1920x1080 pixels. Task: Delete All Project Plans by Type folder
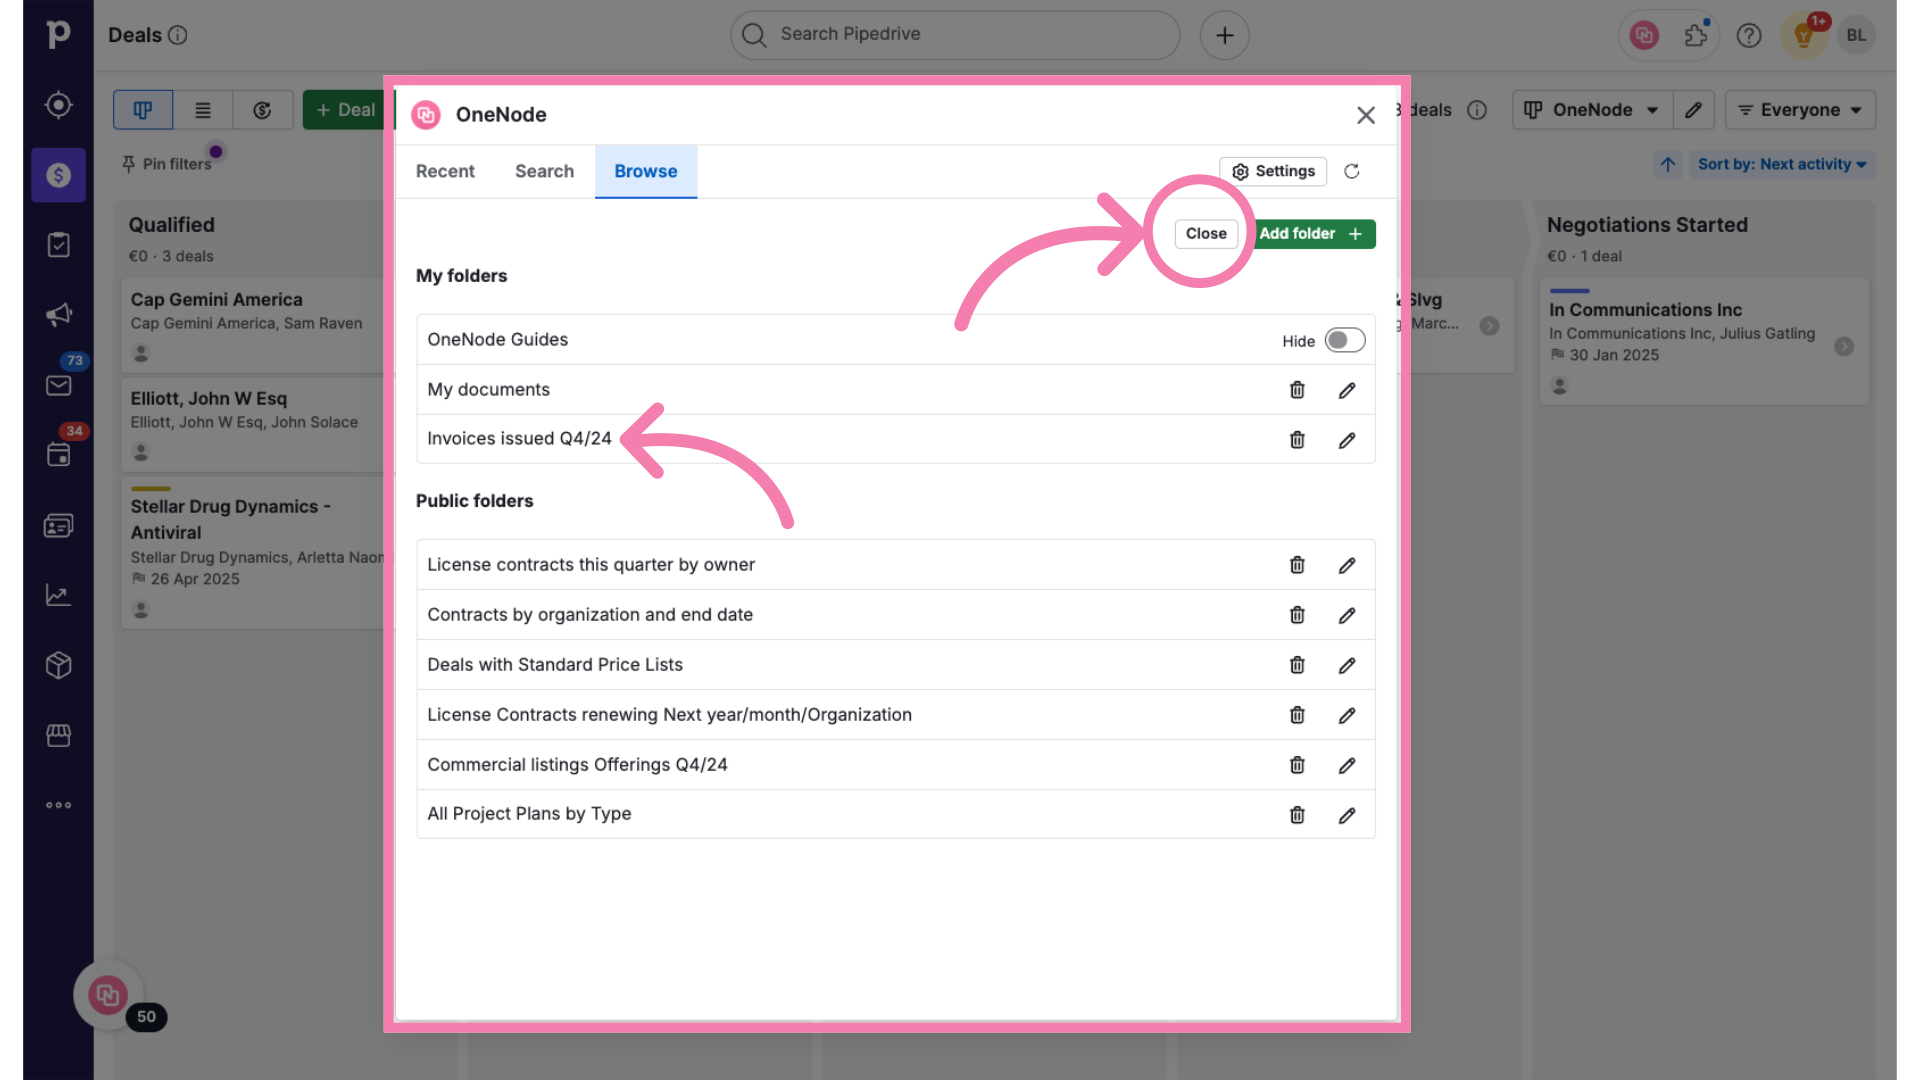point(1297,815)
